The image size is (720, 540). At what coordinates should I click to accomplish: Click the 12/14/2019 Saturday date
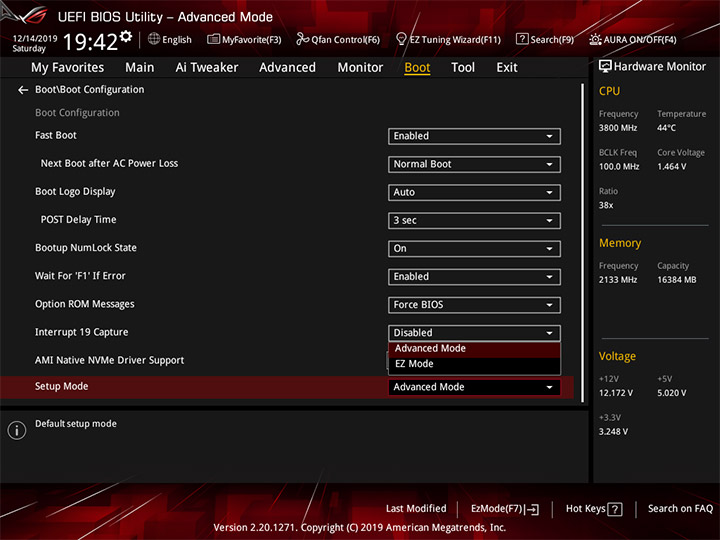point(34,43)
